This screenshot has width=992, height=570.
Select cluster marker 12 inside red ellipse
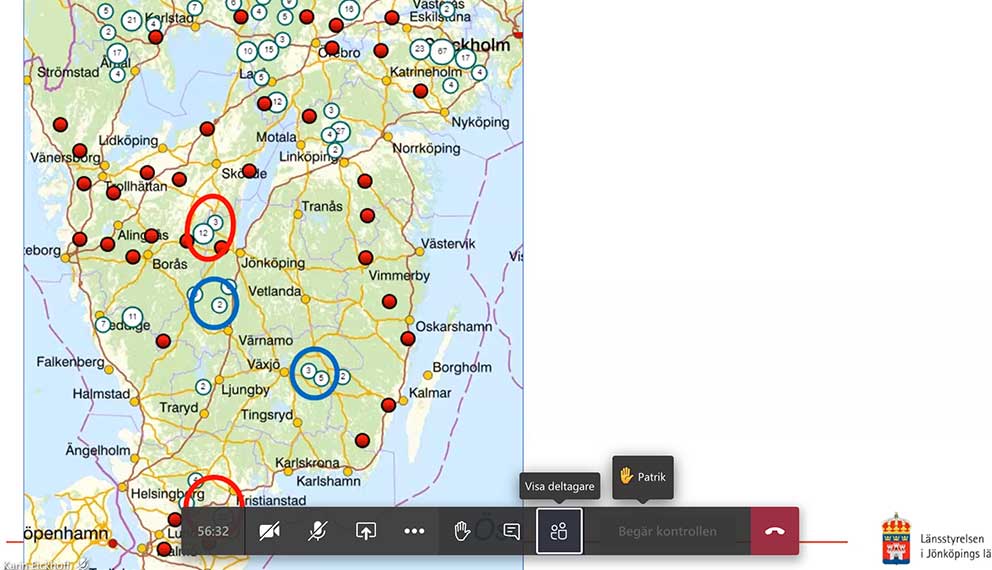[x=203, y=233]
